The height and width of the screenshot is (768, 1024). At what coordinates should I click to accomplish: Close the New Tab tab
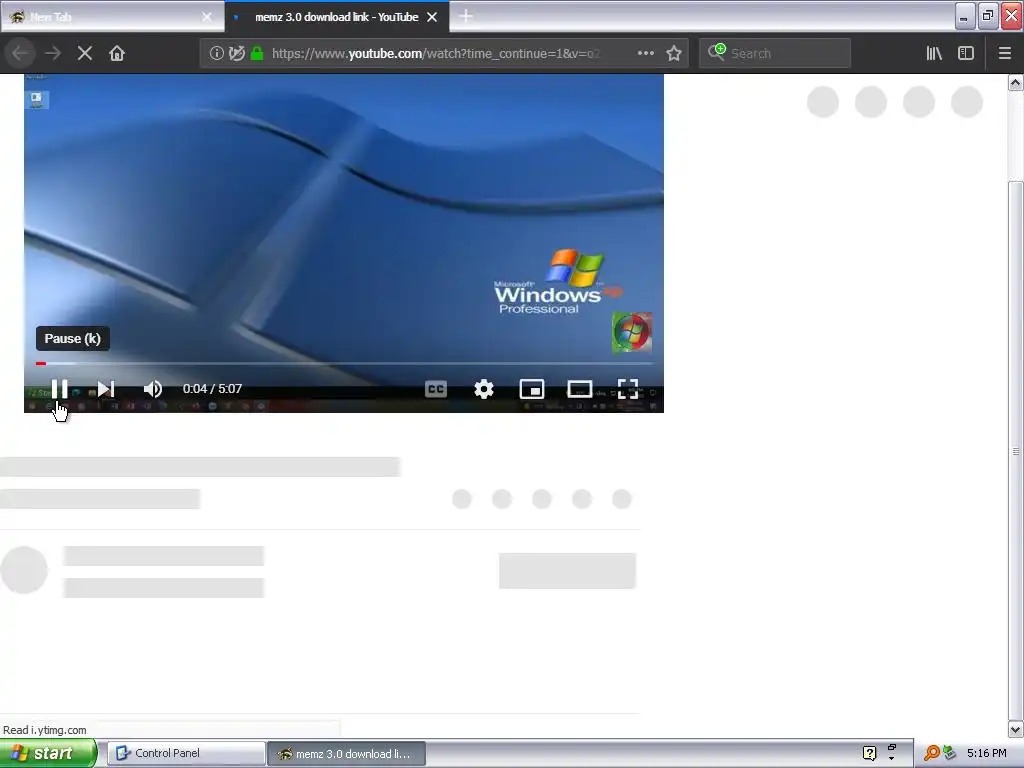click(x=206, y=17)
